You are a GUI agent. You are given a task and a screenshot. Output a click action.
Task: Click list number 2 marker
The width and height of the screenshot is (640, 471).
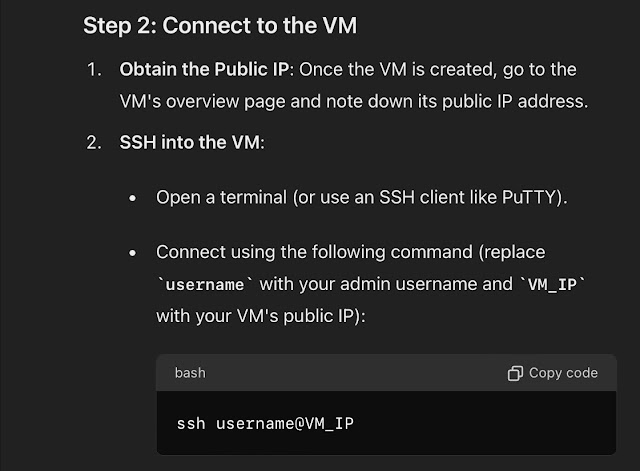[x=94, y=143]
